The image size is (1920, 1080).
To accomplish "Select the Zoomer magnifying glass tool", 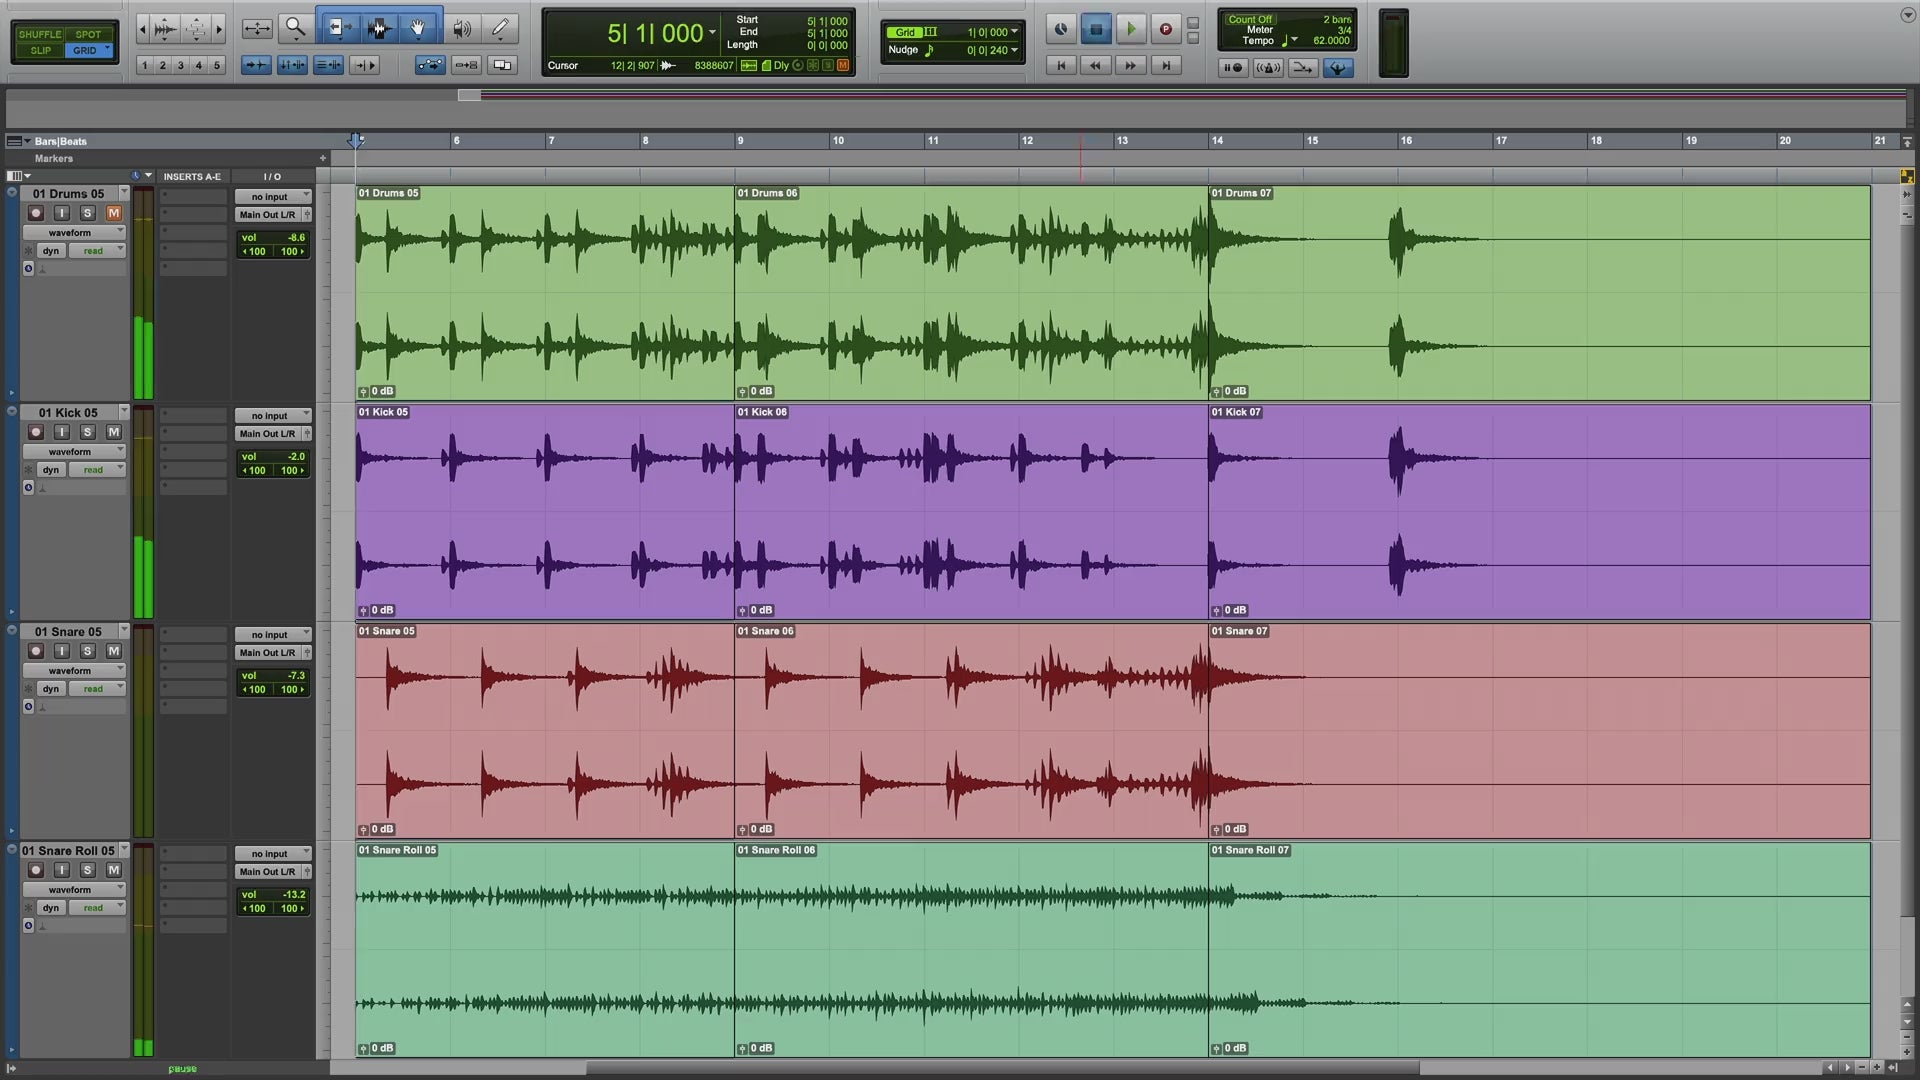I will (x=295, y=28).
